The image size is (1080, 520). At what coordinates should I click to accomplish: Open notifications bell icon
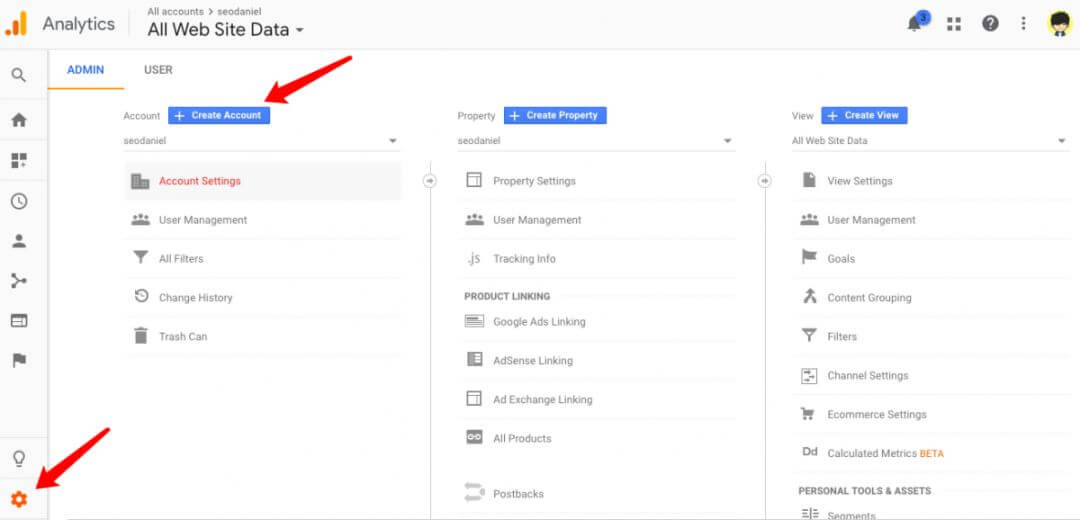915,23
